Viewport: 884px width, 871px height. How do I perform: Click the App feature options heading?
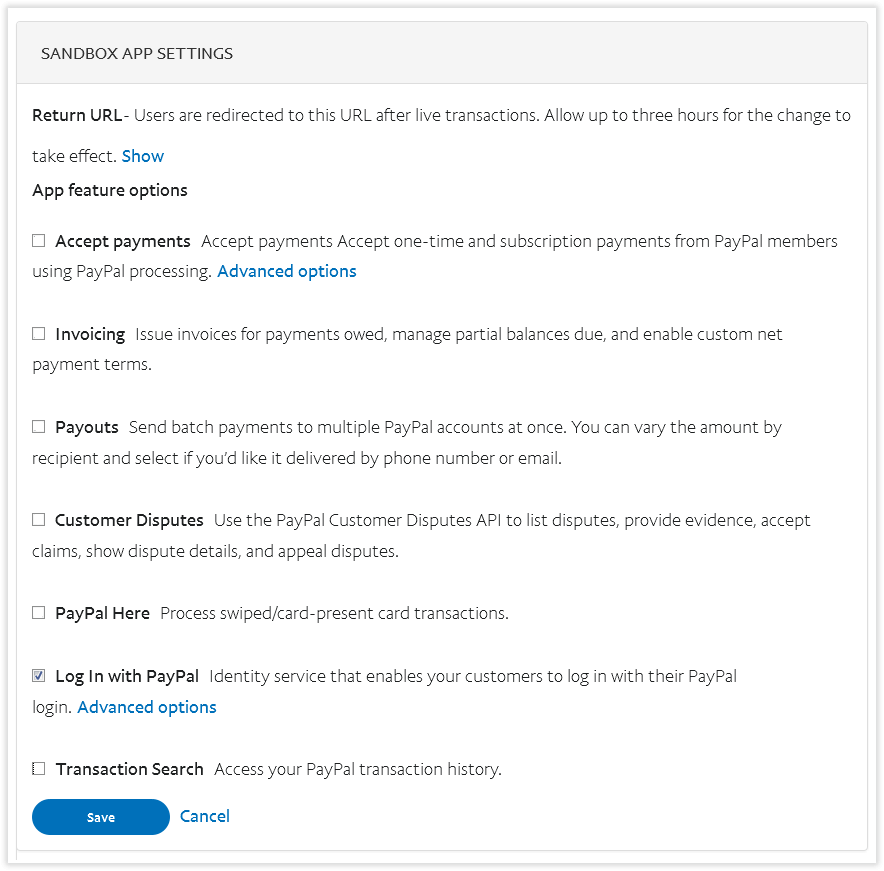(110, 191)
